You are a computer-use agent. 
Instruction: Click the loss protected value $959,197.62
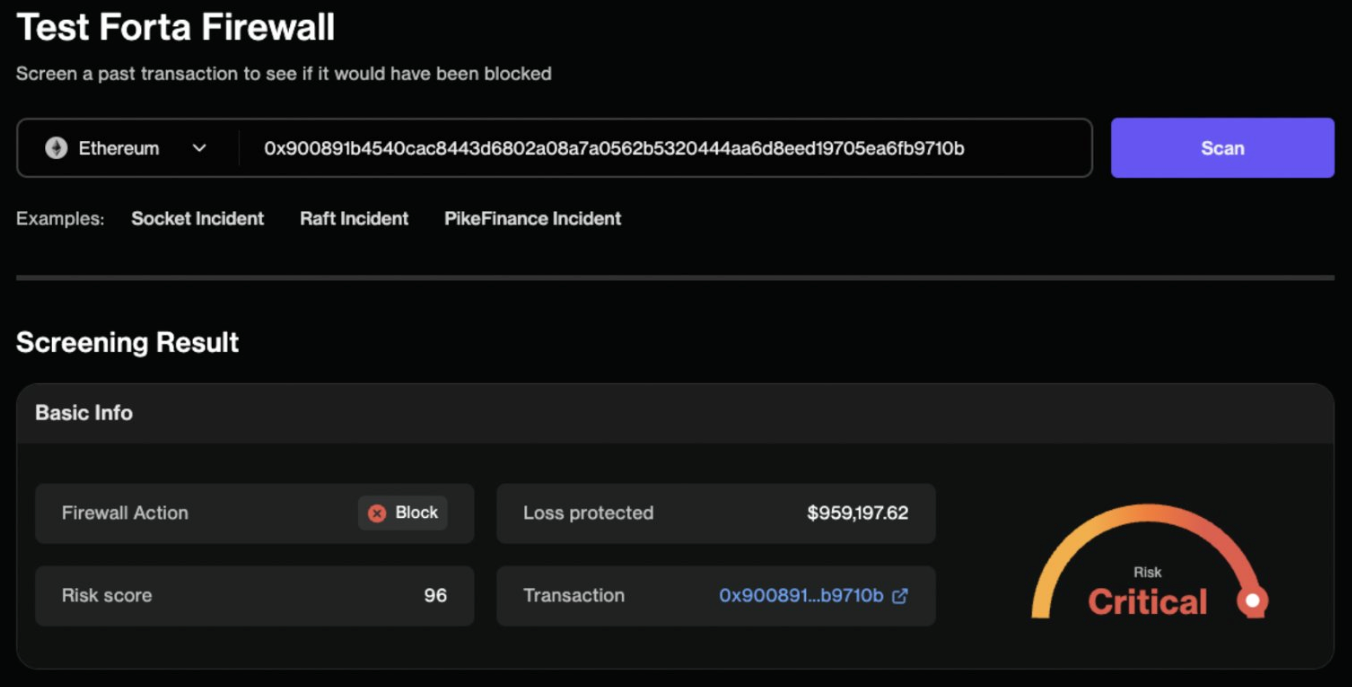[858, 513]
